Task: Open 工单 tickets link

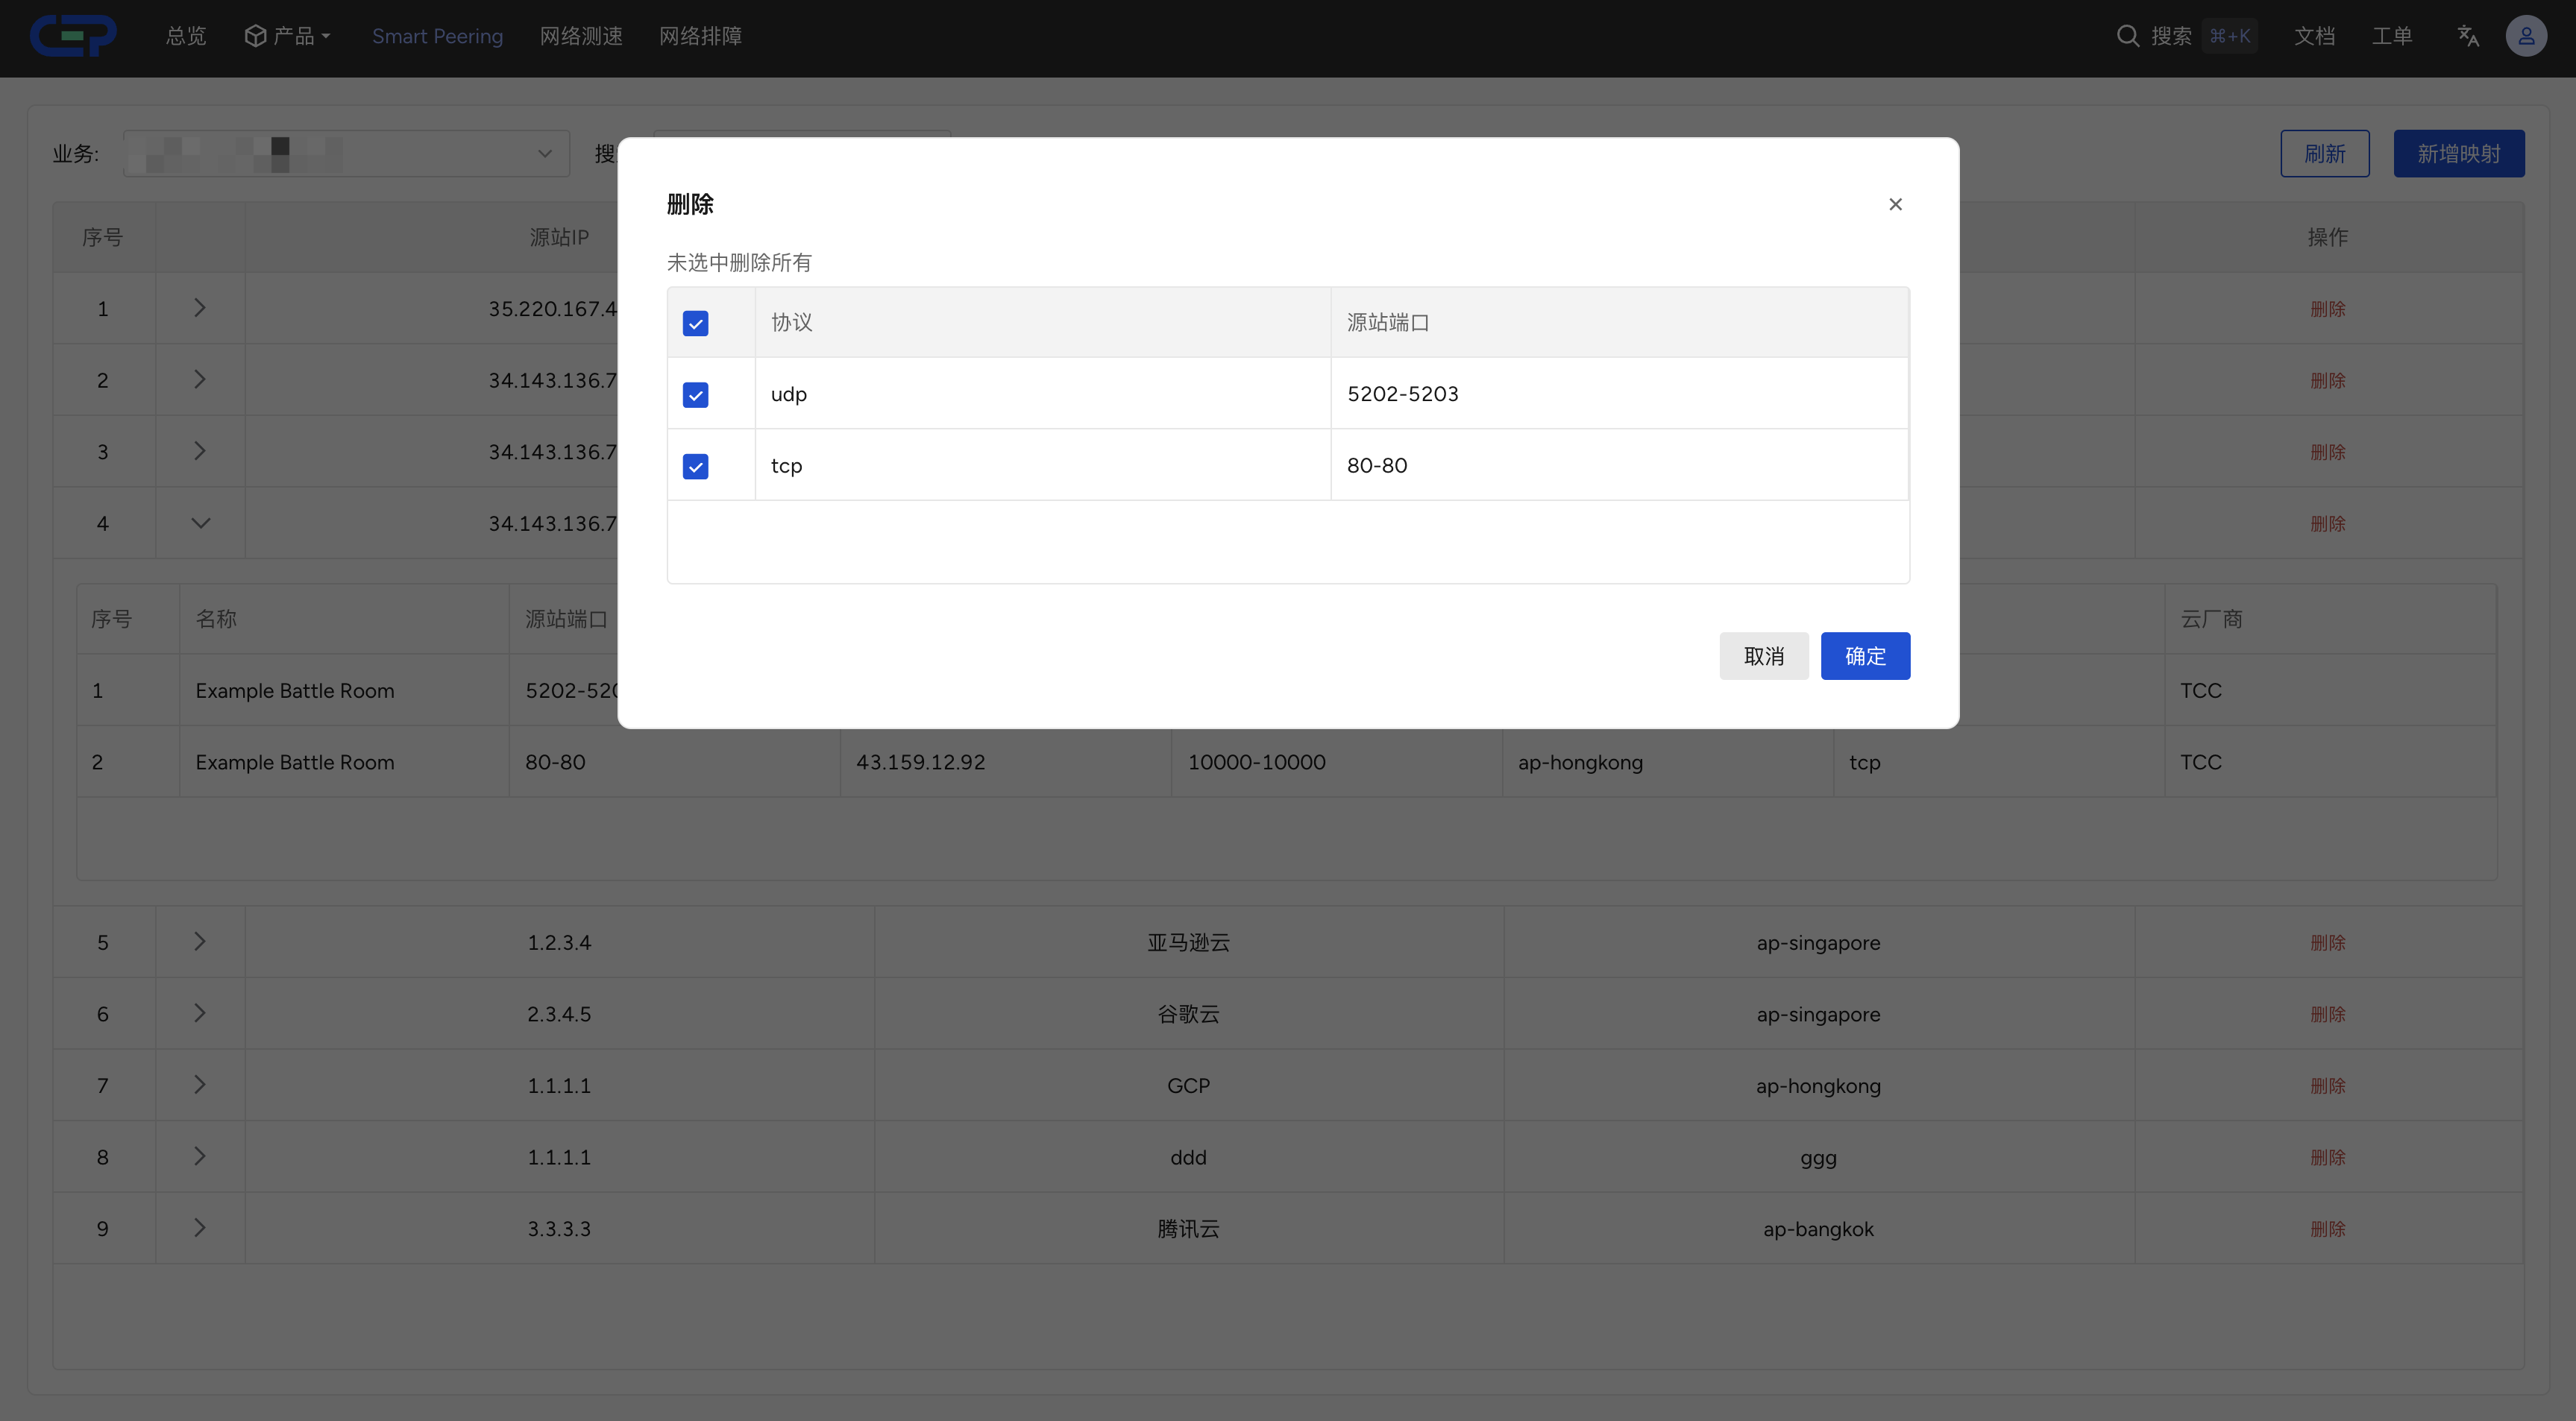Action: [2392, 36]
